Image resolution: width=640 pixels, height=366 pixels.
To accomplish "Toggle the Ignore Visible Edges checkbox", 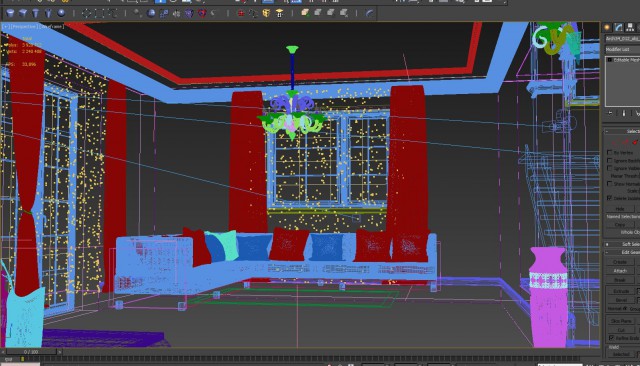I will click(609, 168).
